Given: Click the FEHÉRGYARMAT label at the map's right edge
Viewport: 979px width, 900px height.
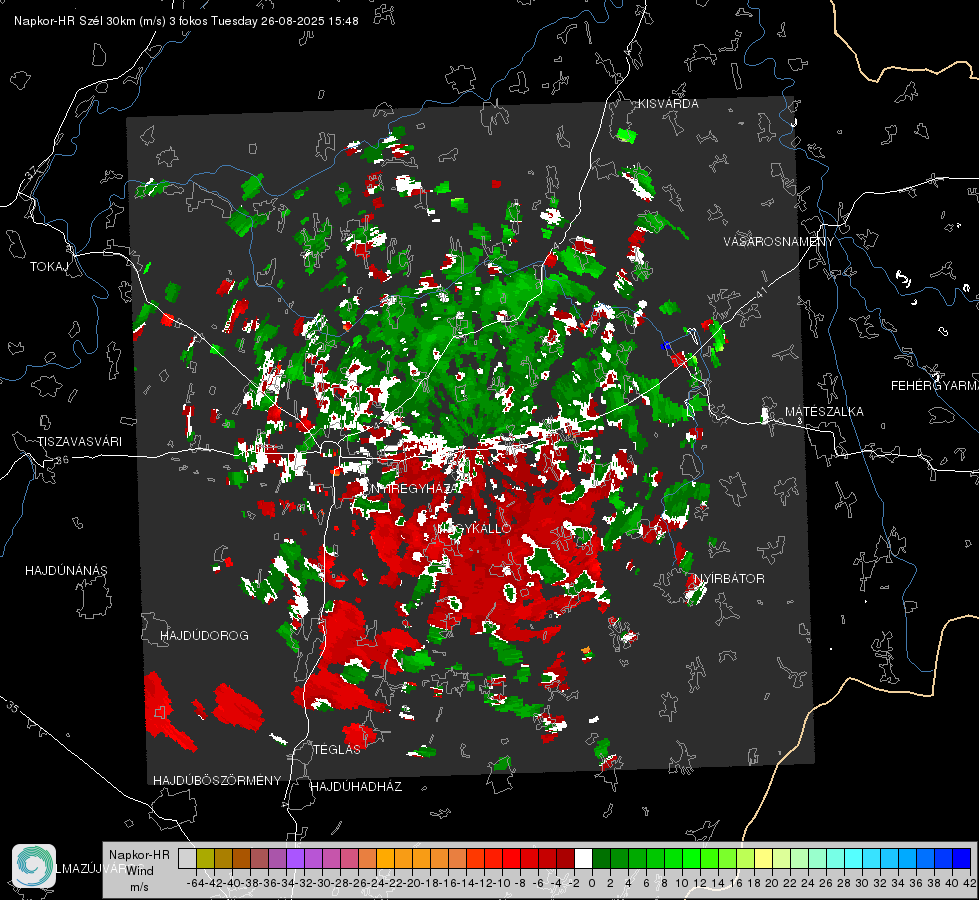Looking at the screenshot, I should tap(934, 386).
